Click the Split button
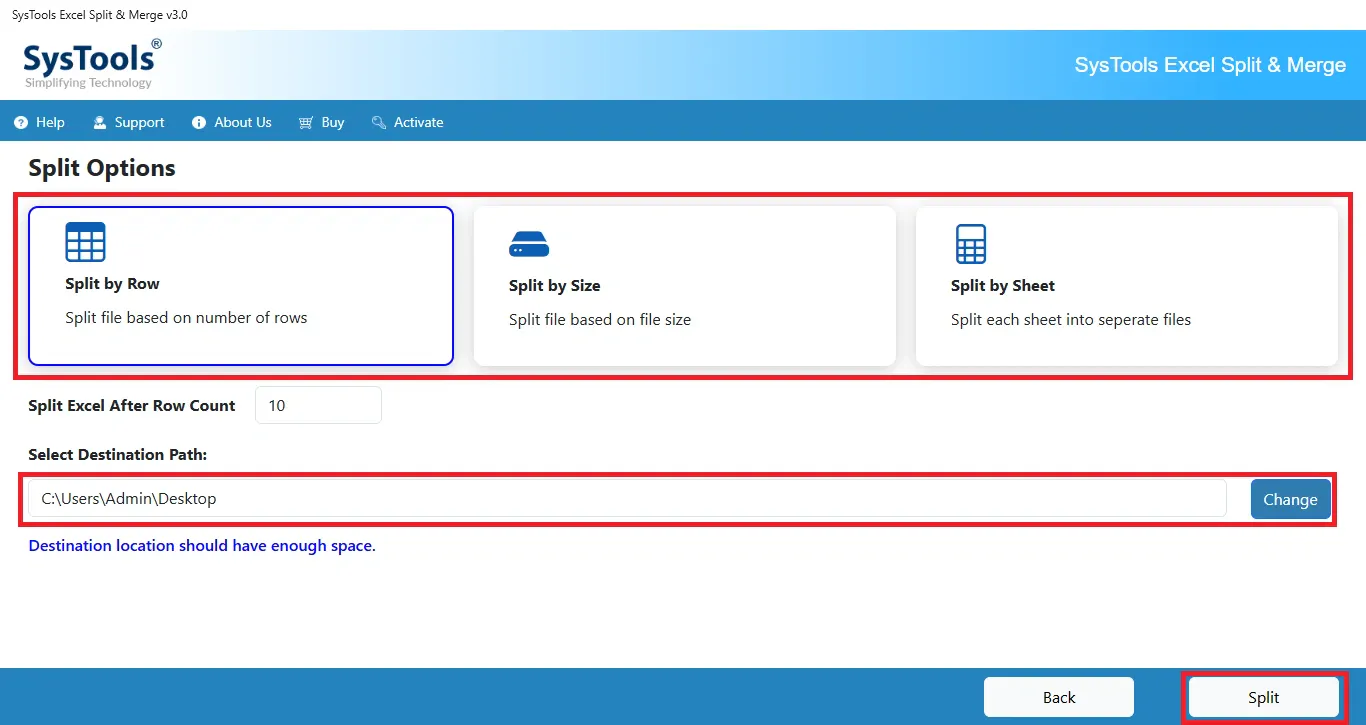 (1263, 698)
